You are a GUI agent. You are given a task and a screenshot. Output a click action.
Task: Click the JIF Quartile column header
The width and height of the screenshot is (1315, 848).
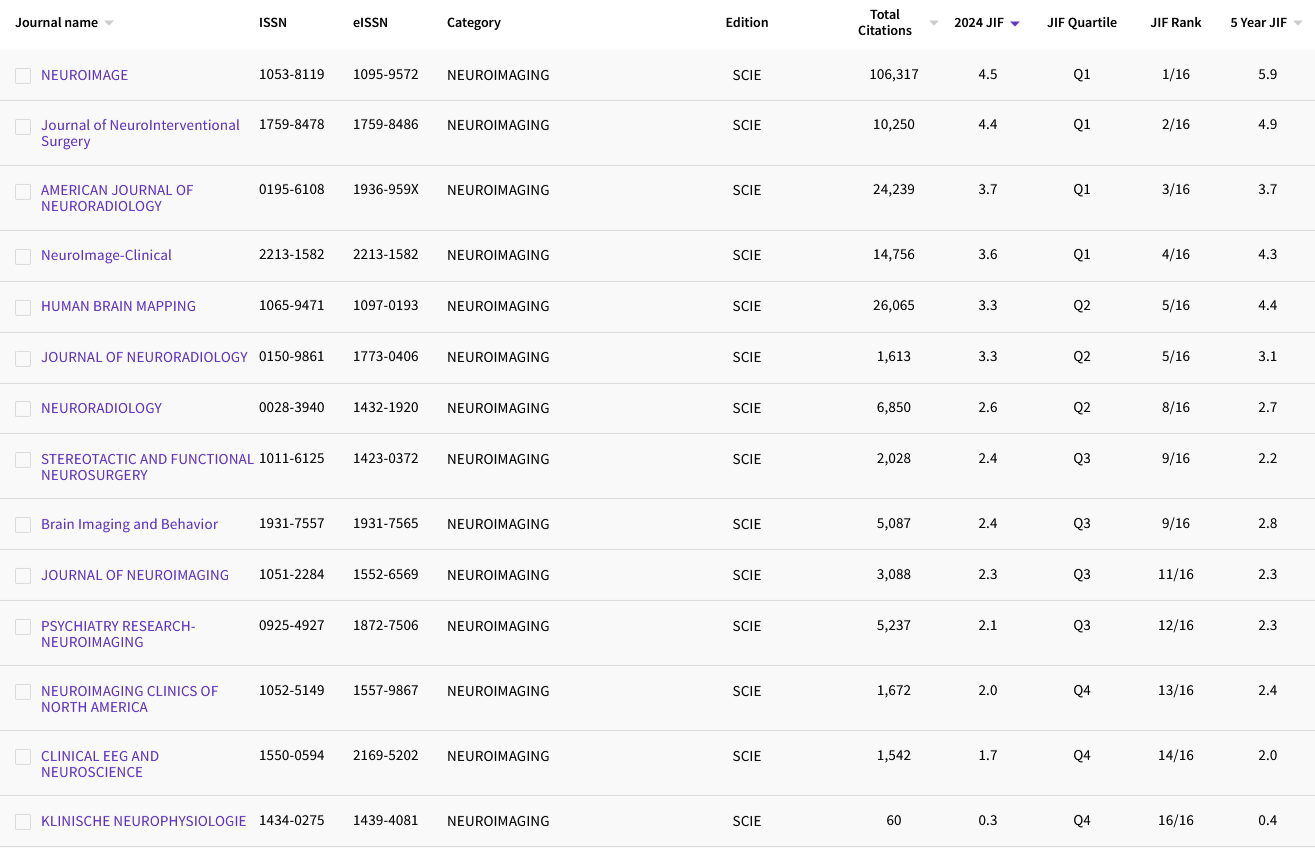(x=1081, y=23)
